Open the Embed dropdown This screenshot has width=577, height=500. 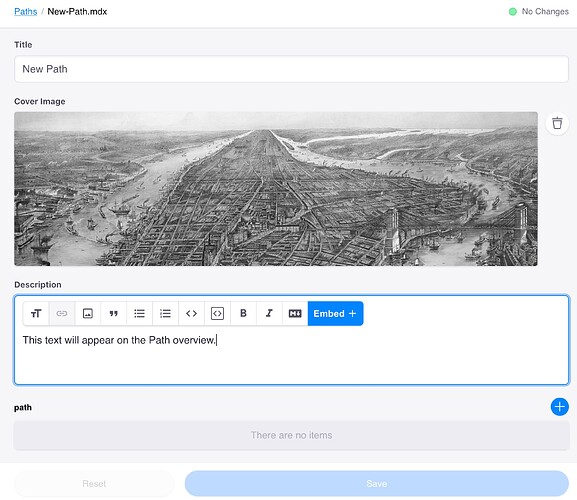336,313
